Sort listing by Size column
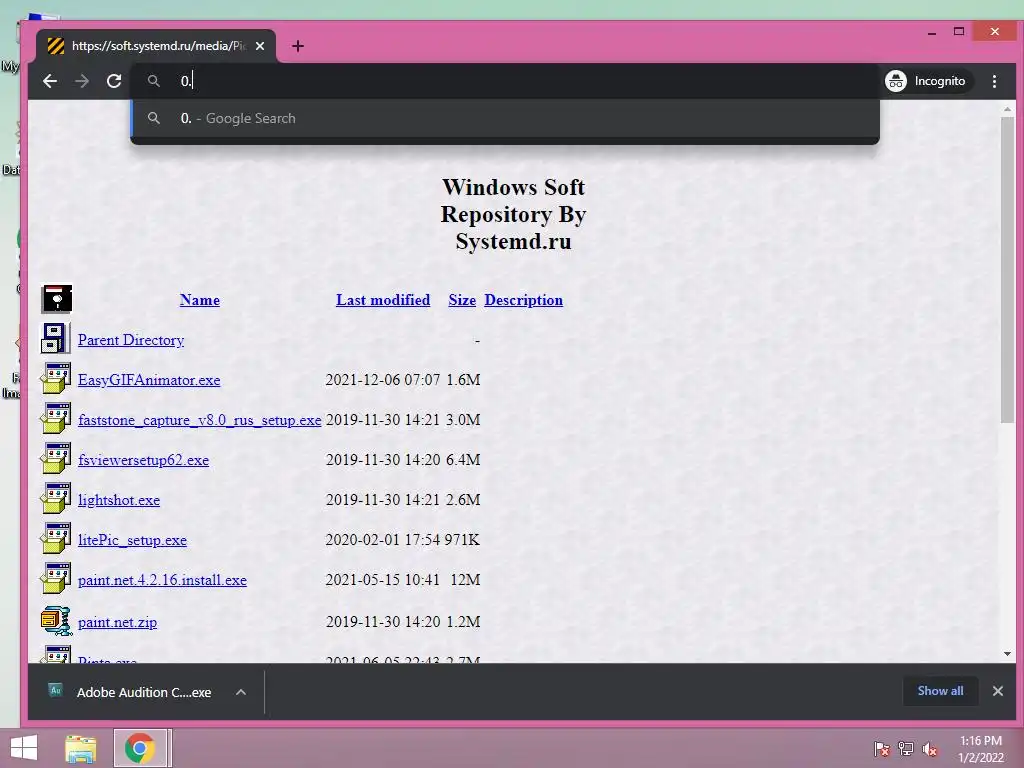The height and width of the screenshot is (768, 1024). (462, 300)
